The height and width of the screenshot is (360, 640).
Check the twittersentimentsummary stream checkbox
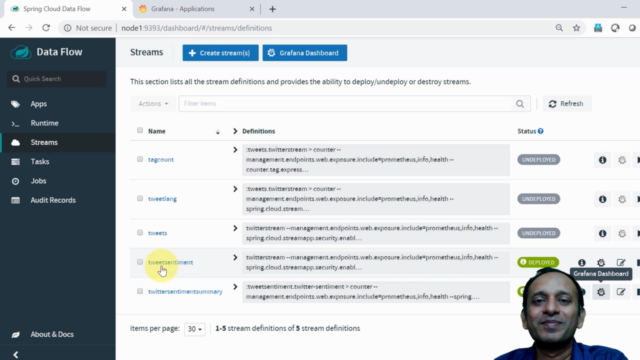tap(140, 291)
